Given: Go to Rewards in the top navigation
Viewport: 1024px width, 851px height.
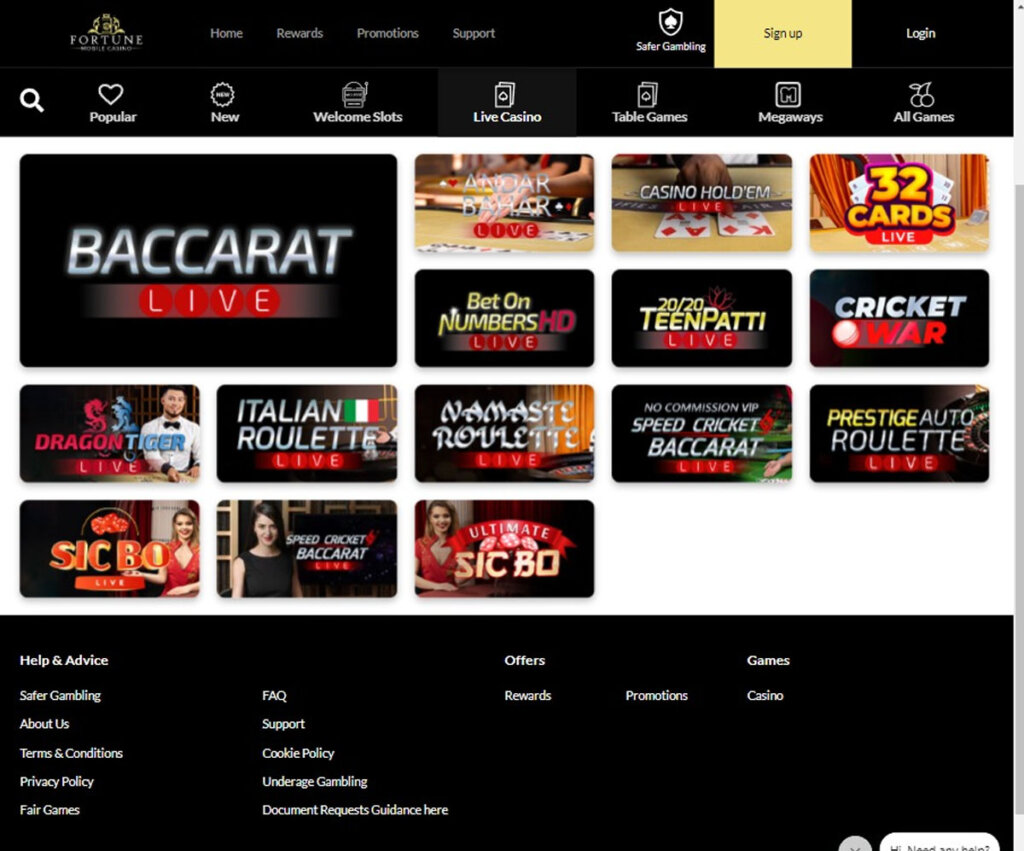Looking at the screenshot, I should click(299, 33).
